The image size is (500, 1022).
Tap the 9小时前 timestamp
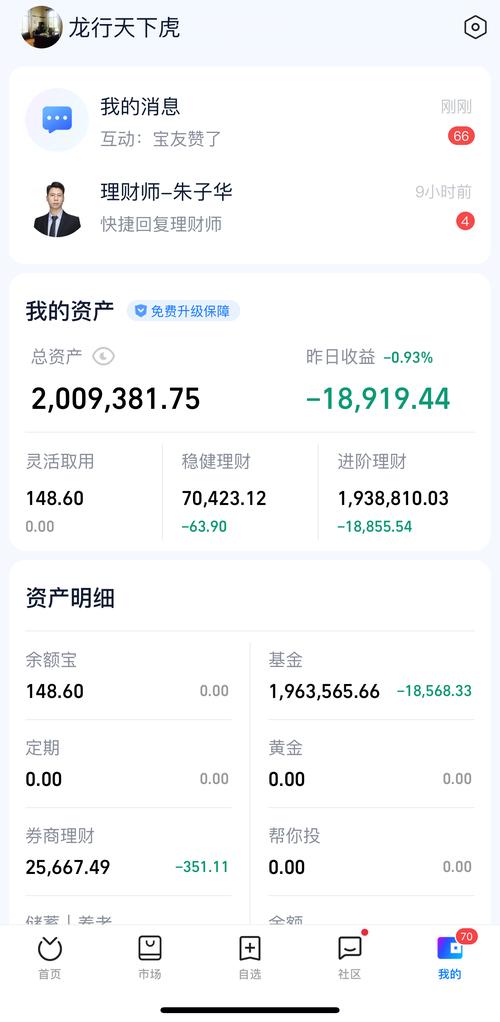pos(443,192)
